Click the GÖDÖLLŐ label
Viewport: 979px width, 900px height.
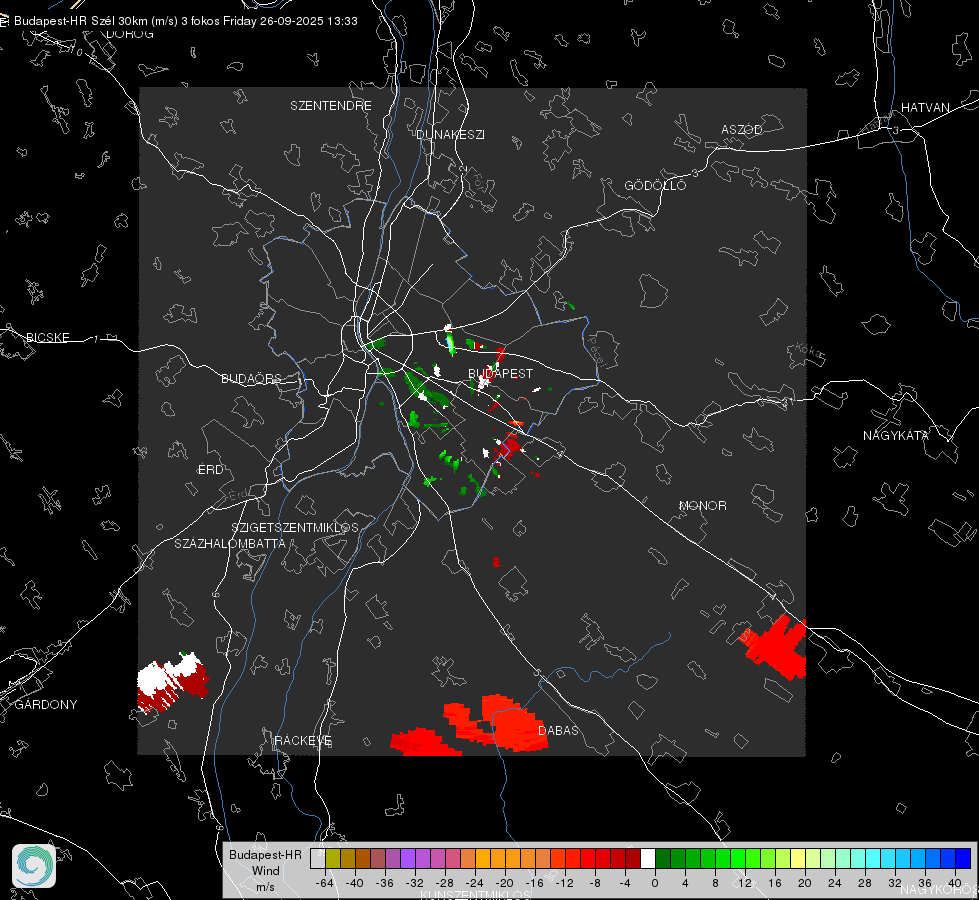655,185
